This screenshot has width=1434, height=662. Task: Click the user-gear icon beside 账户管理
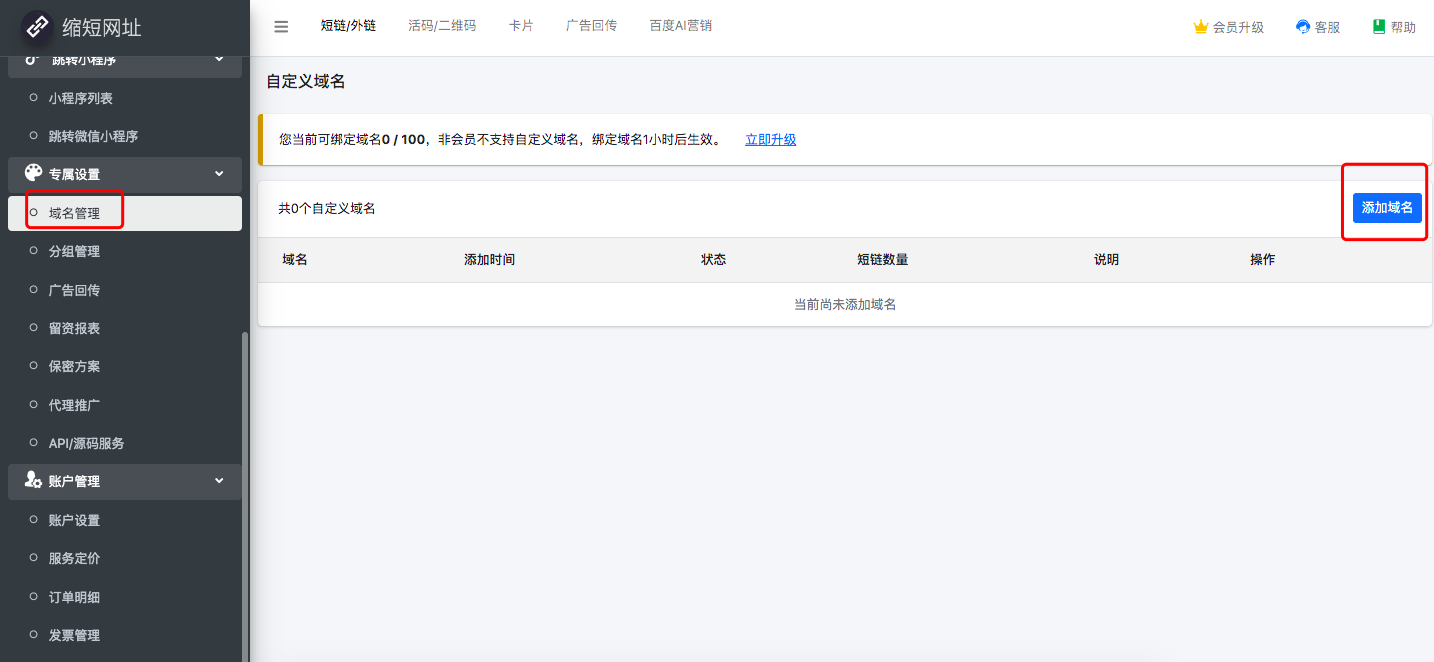coord(33,481)
